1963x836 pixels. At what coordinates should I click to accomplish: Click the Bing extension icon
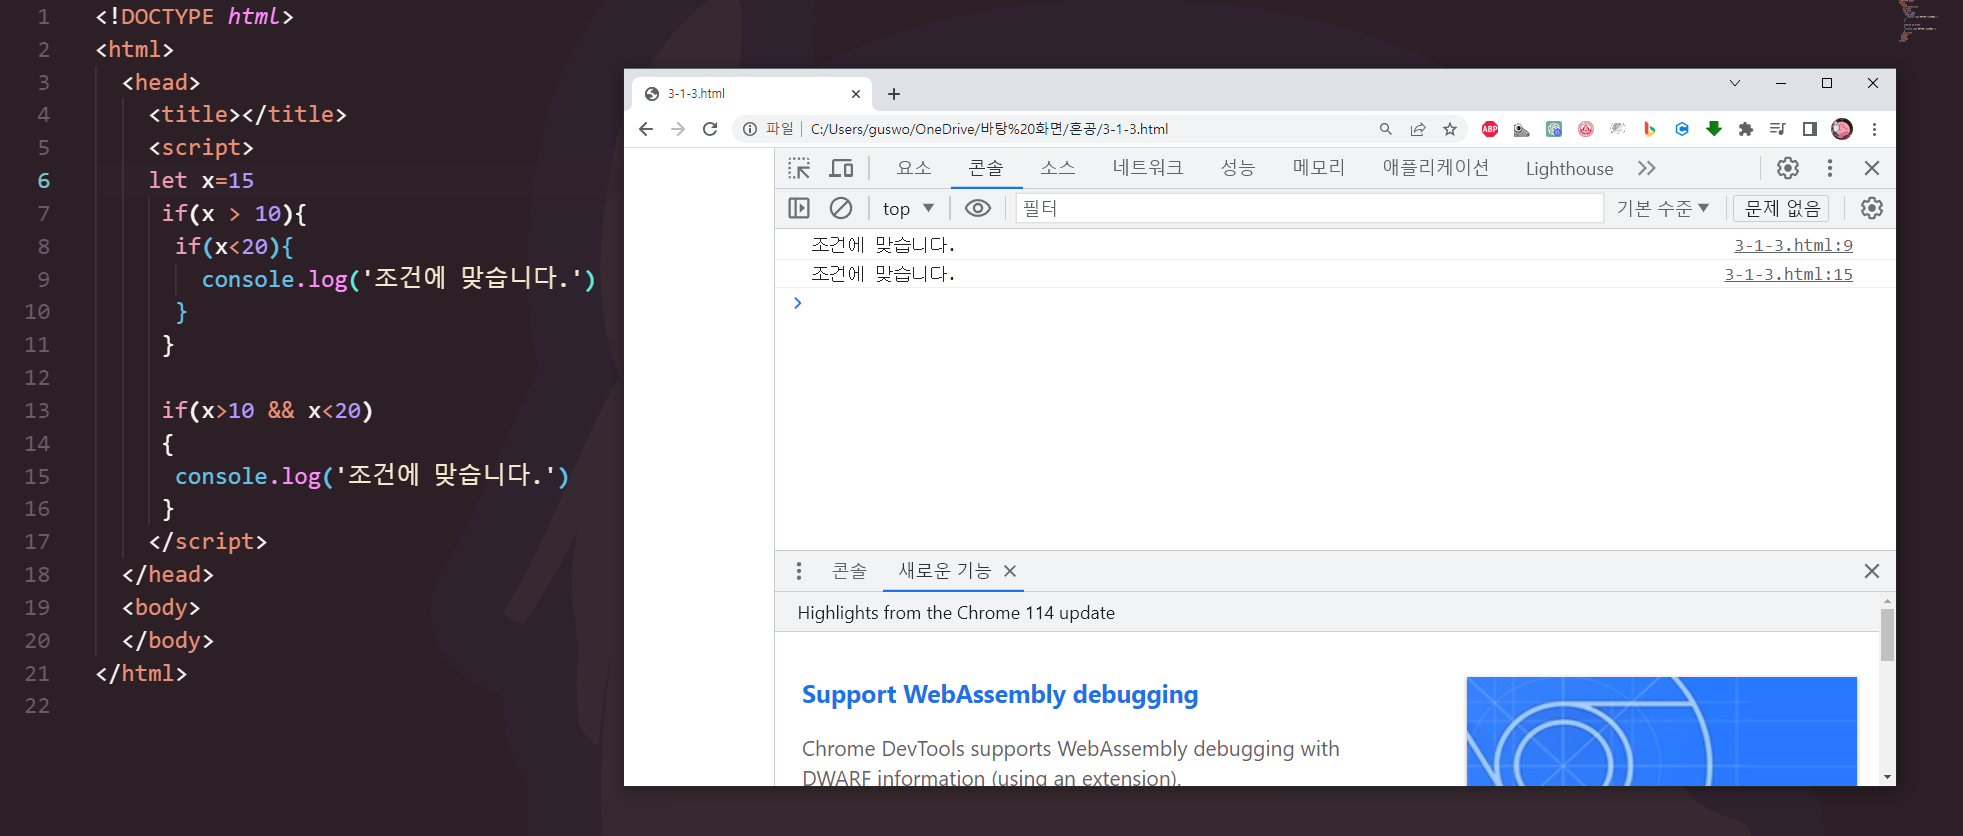click(1650, 129)
